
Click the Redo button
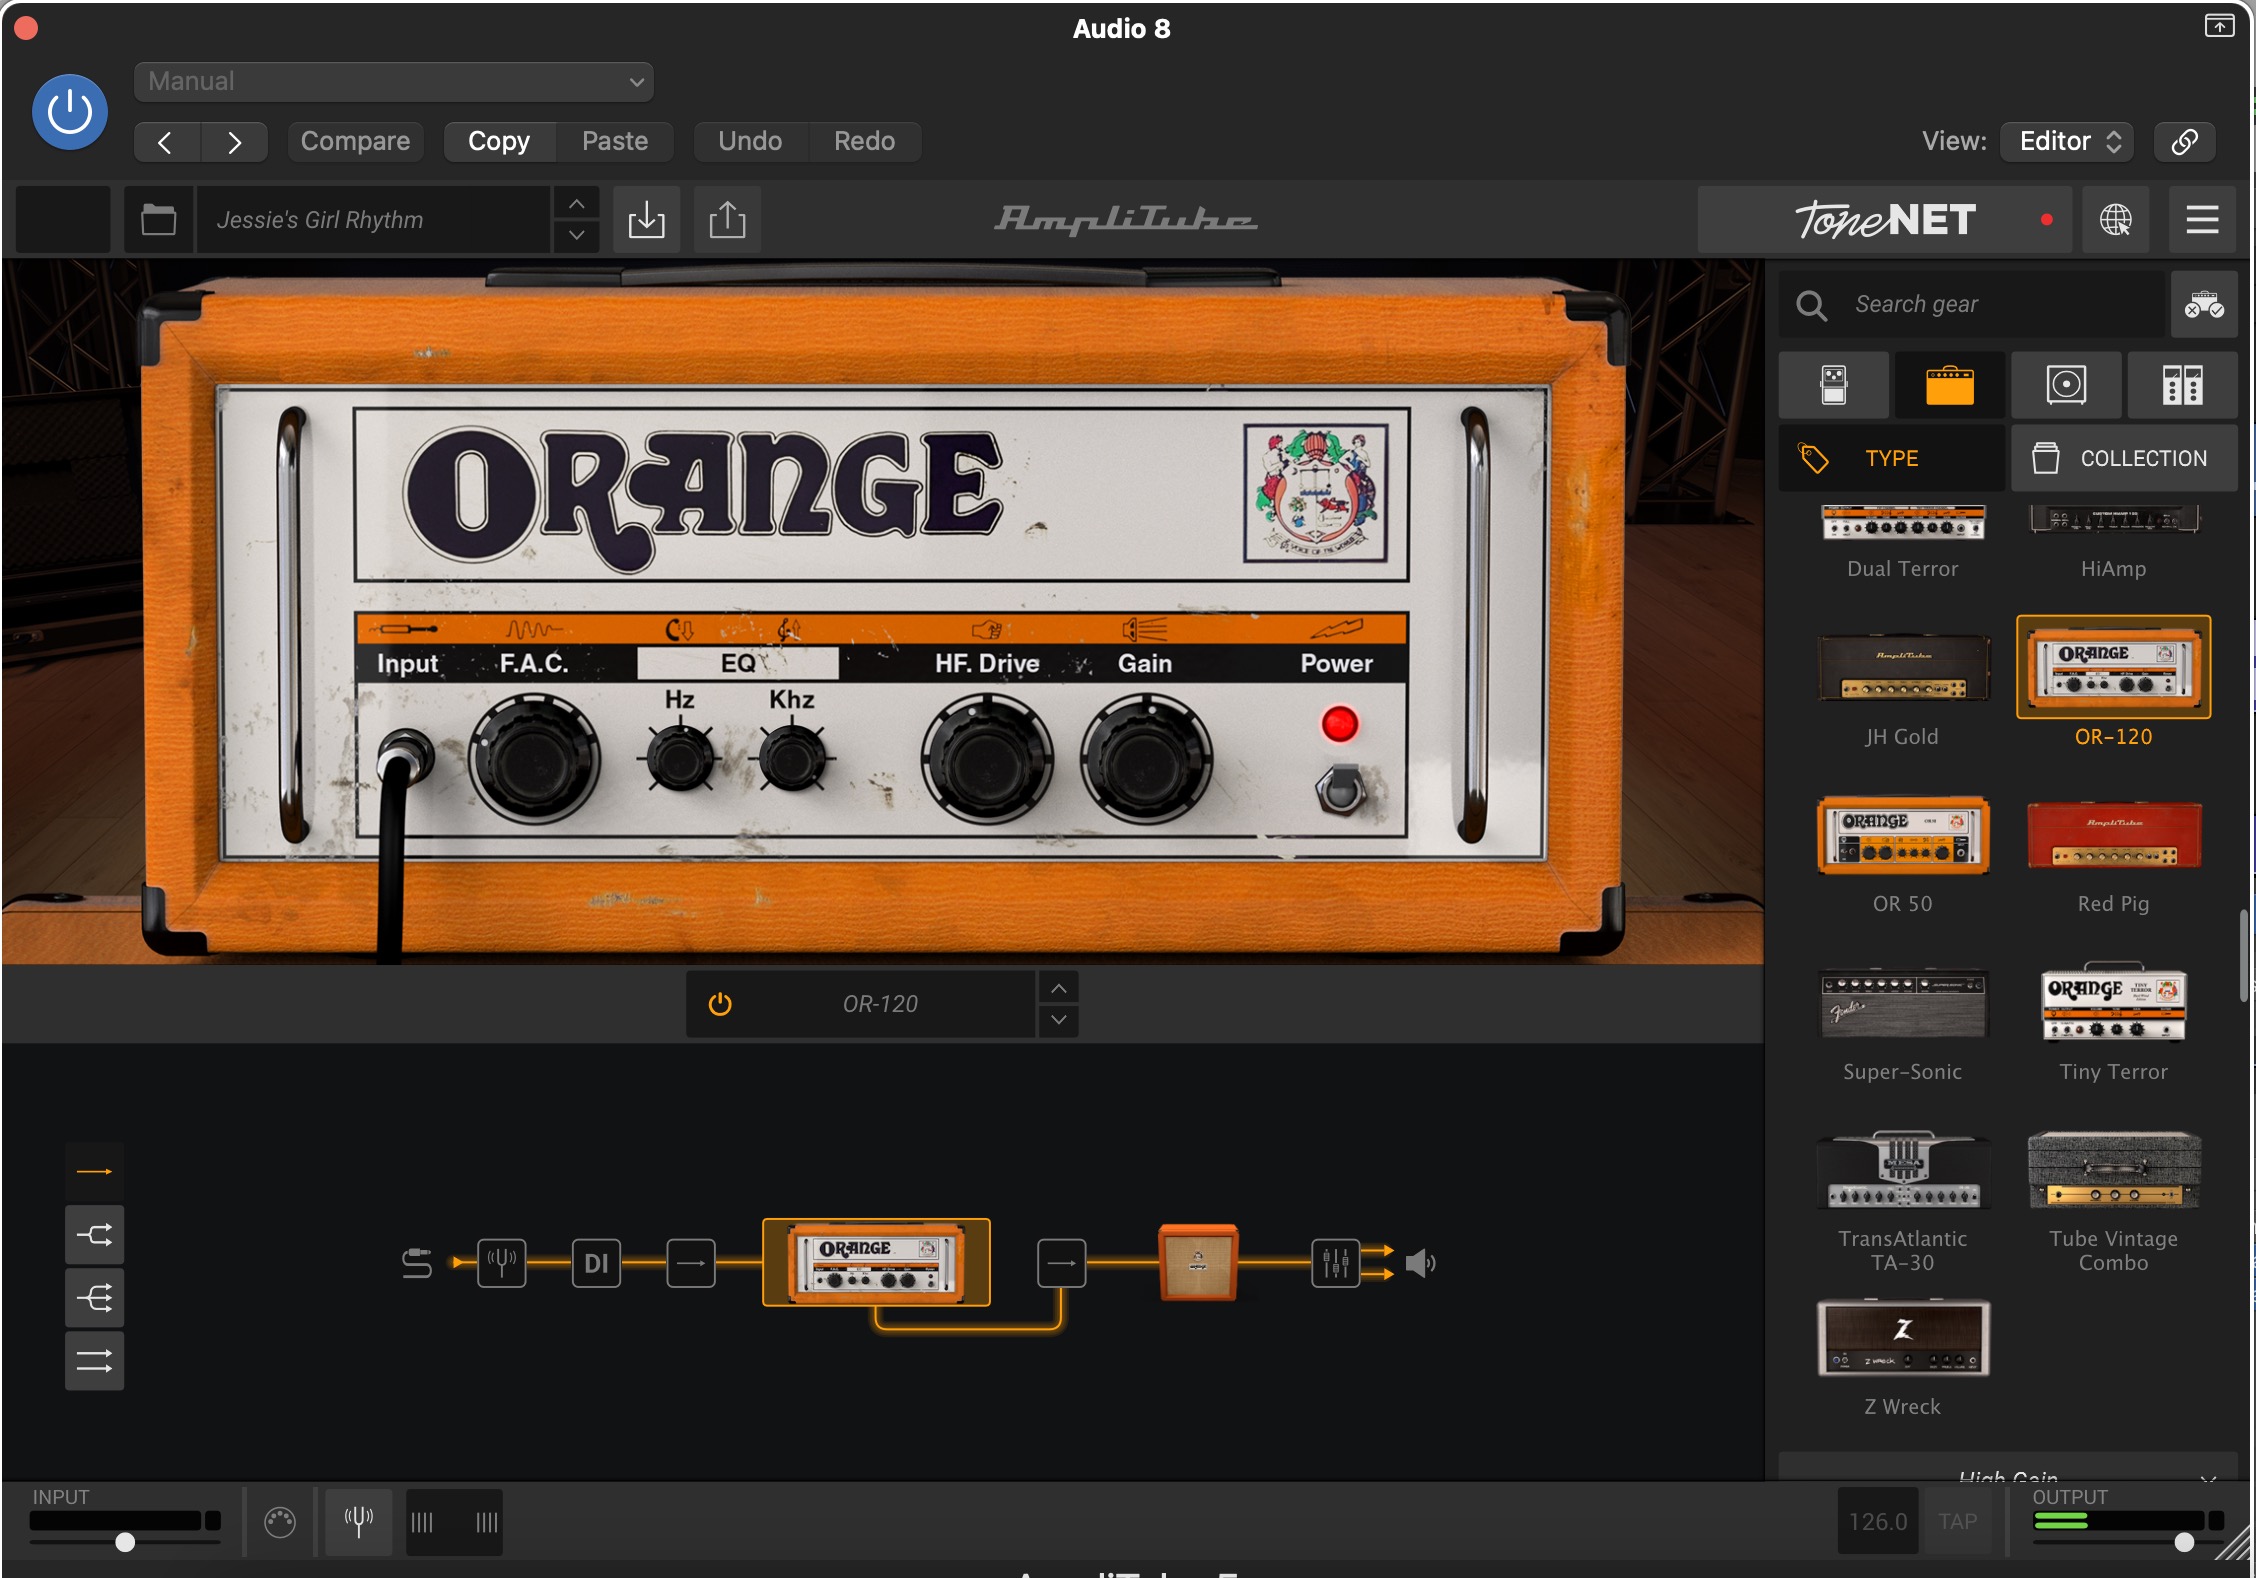[x=865, y=141]
